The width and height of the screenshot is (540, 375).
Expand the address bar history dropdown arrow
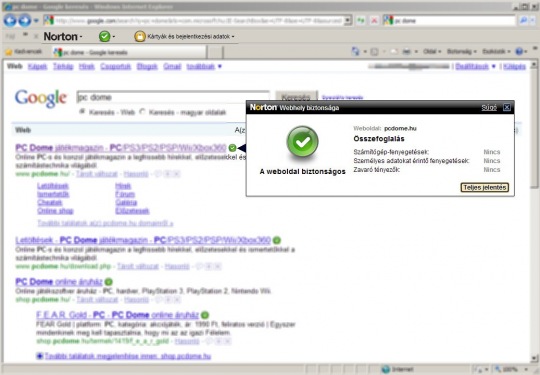[x=348, y=21]
